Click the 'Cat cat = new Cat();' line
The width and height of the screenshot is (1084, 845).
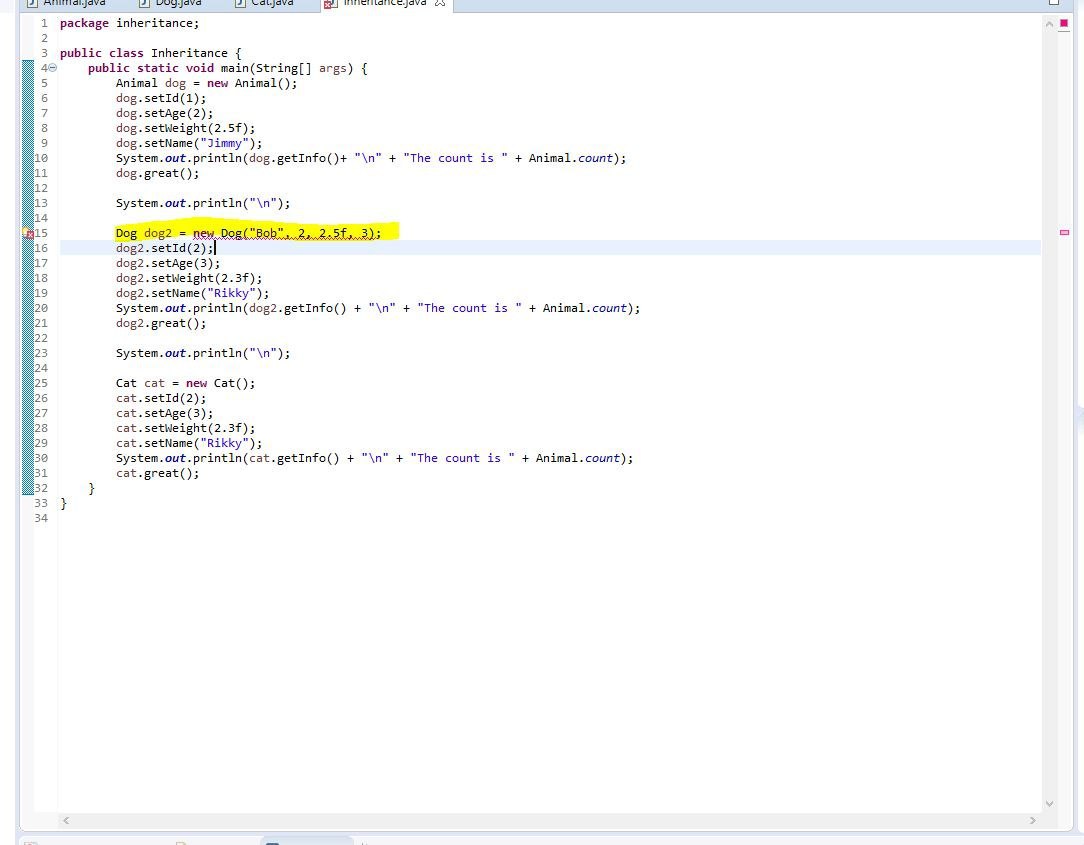tap(185, 383)
